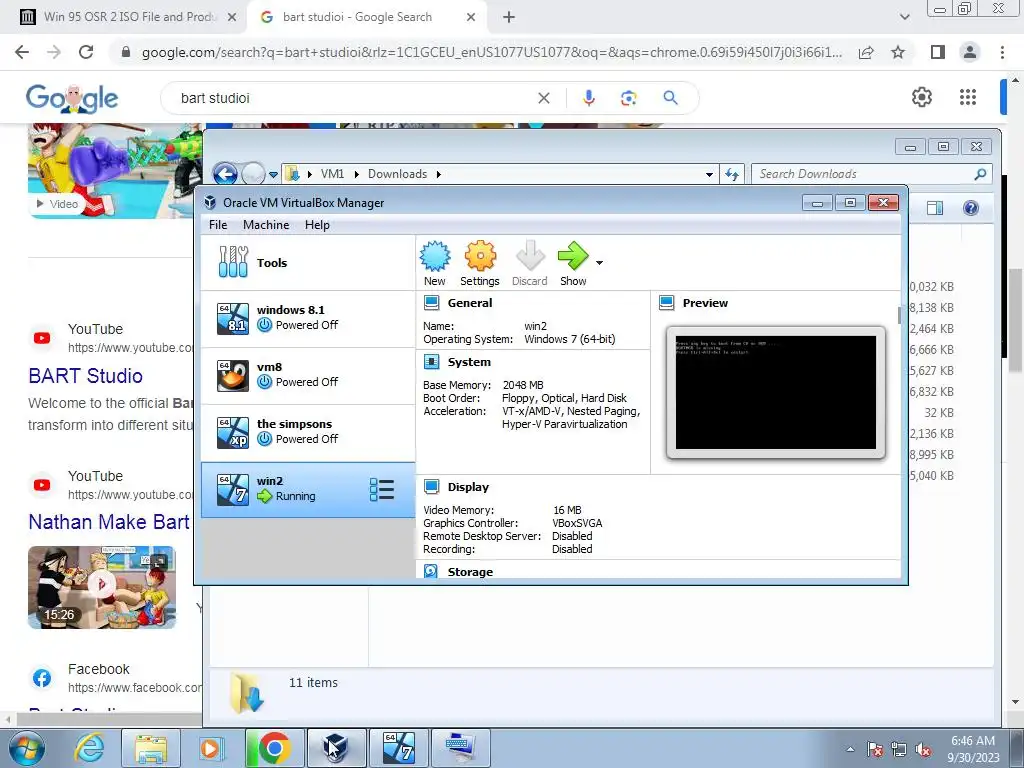The width and height of the screenshot is (1024, 768).
Task: Open Nathan Make Bart search result
Action: coord(109,522)
